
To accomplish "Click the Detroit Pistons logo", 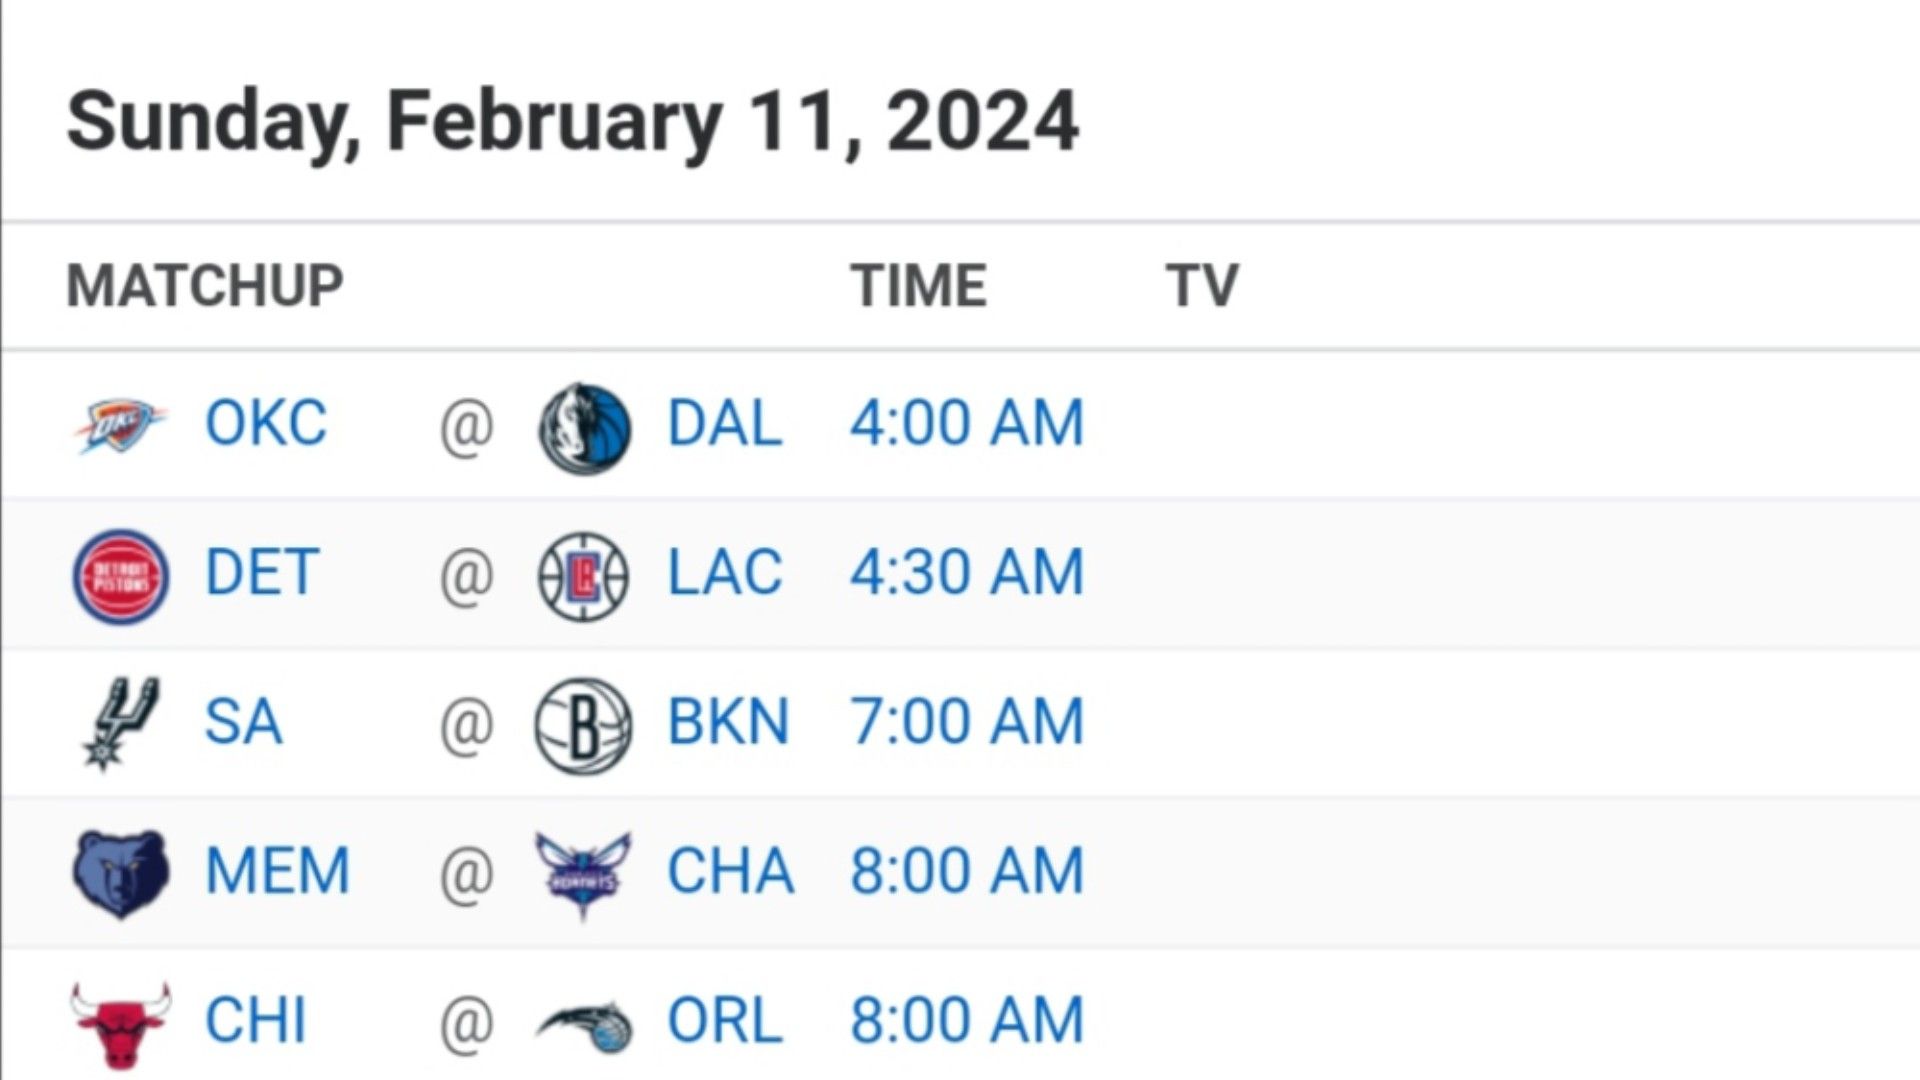I will click(x=121, y=576).
